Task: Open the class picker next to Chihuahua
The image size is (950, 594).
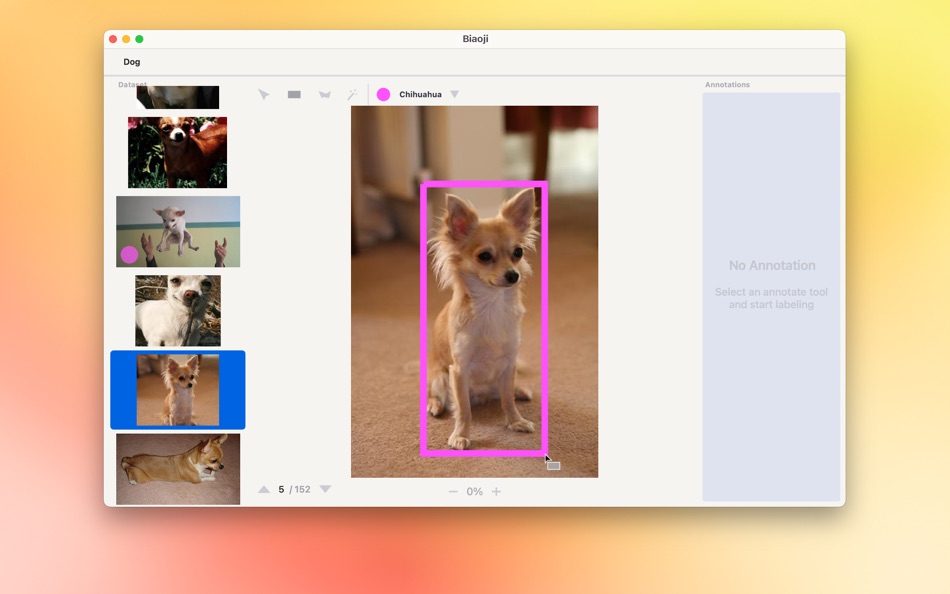Action: [x=455, y=93]
